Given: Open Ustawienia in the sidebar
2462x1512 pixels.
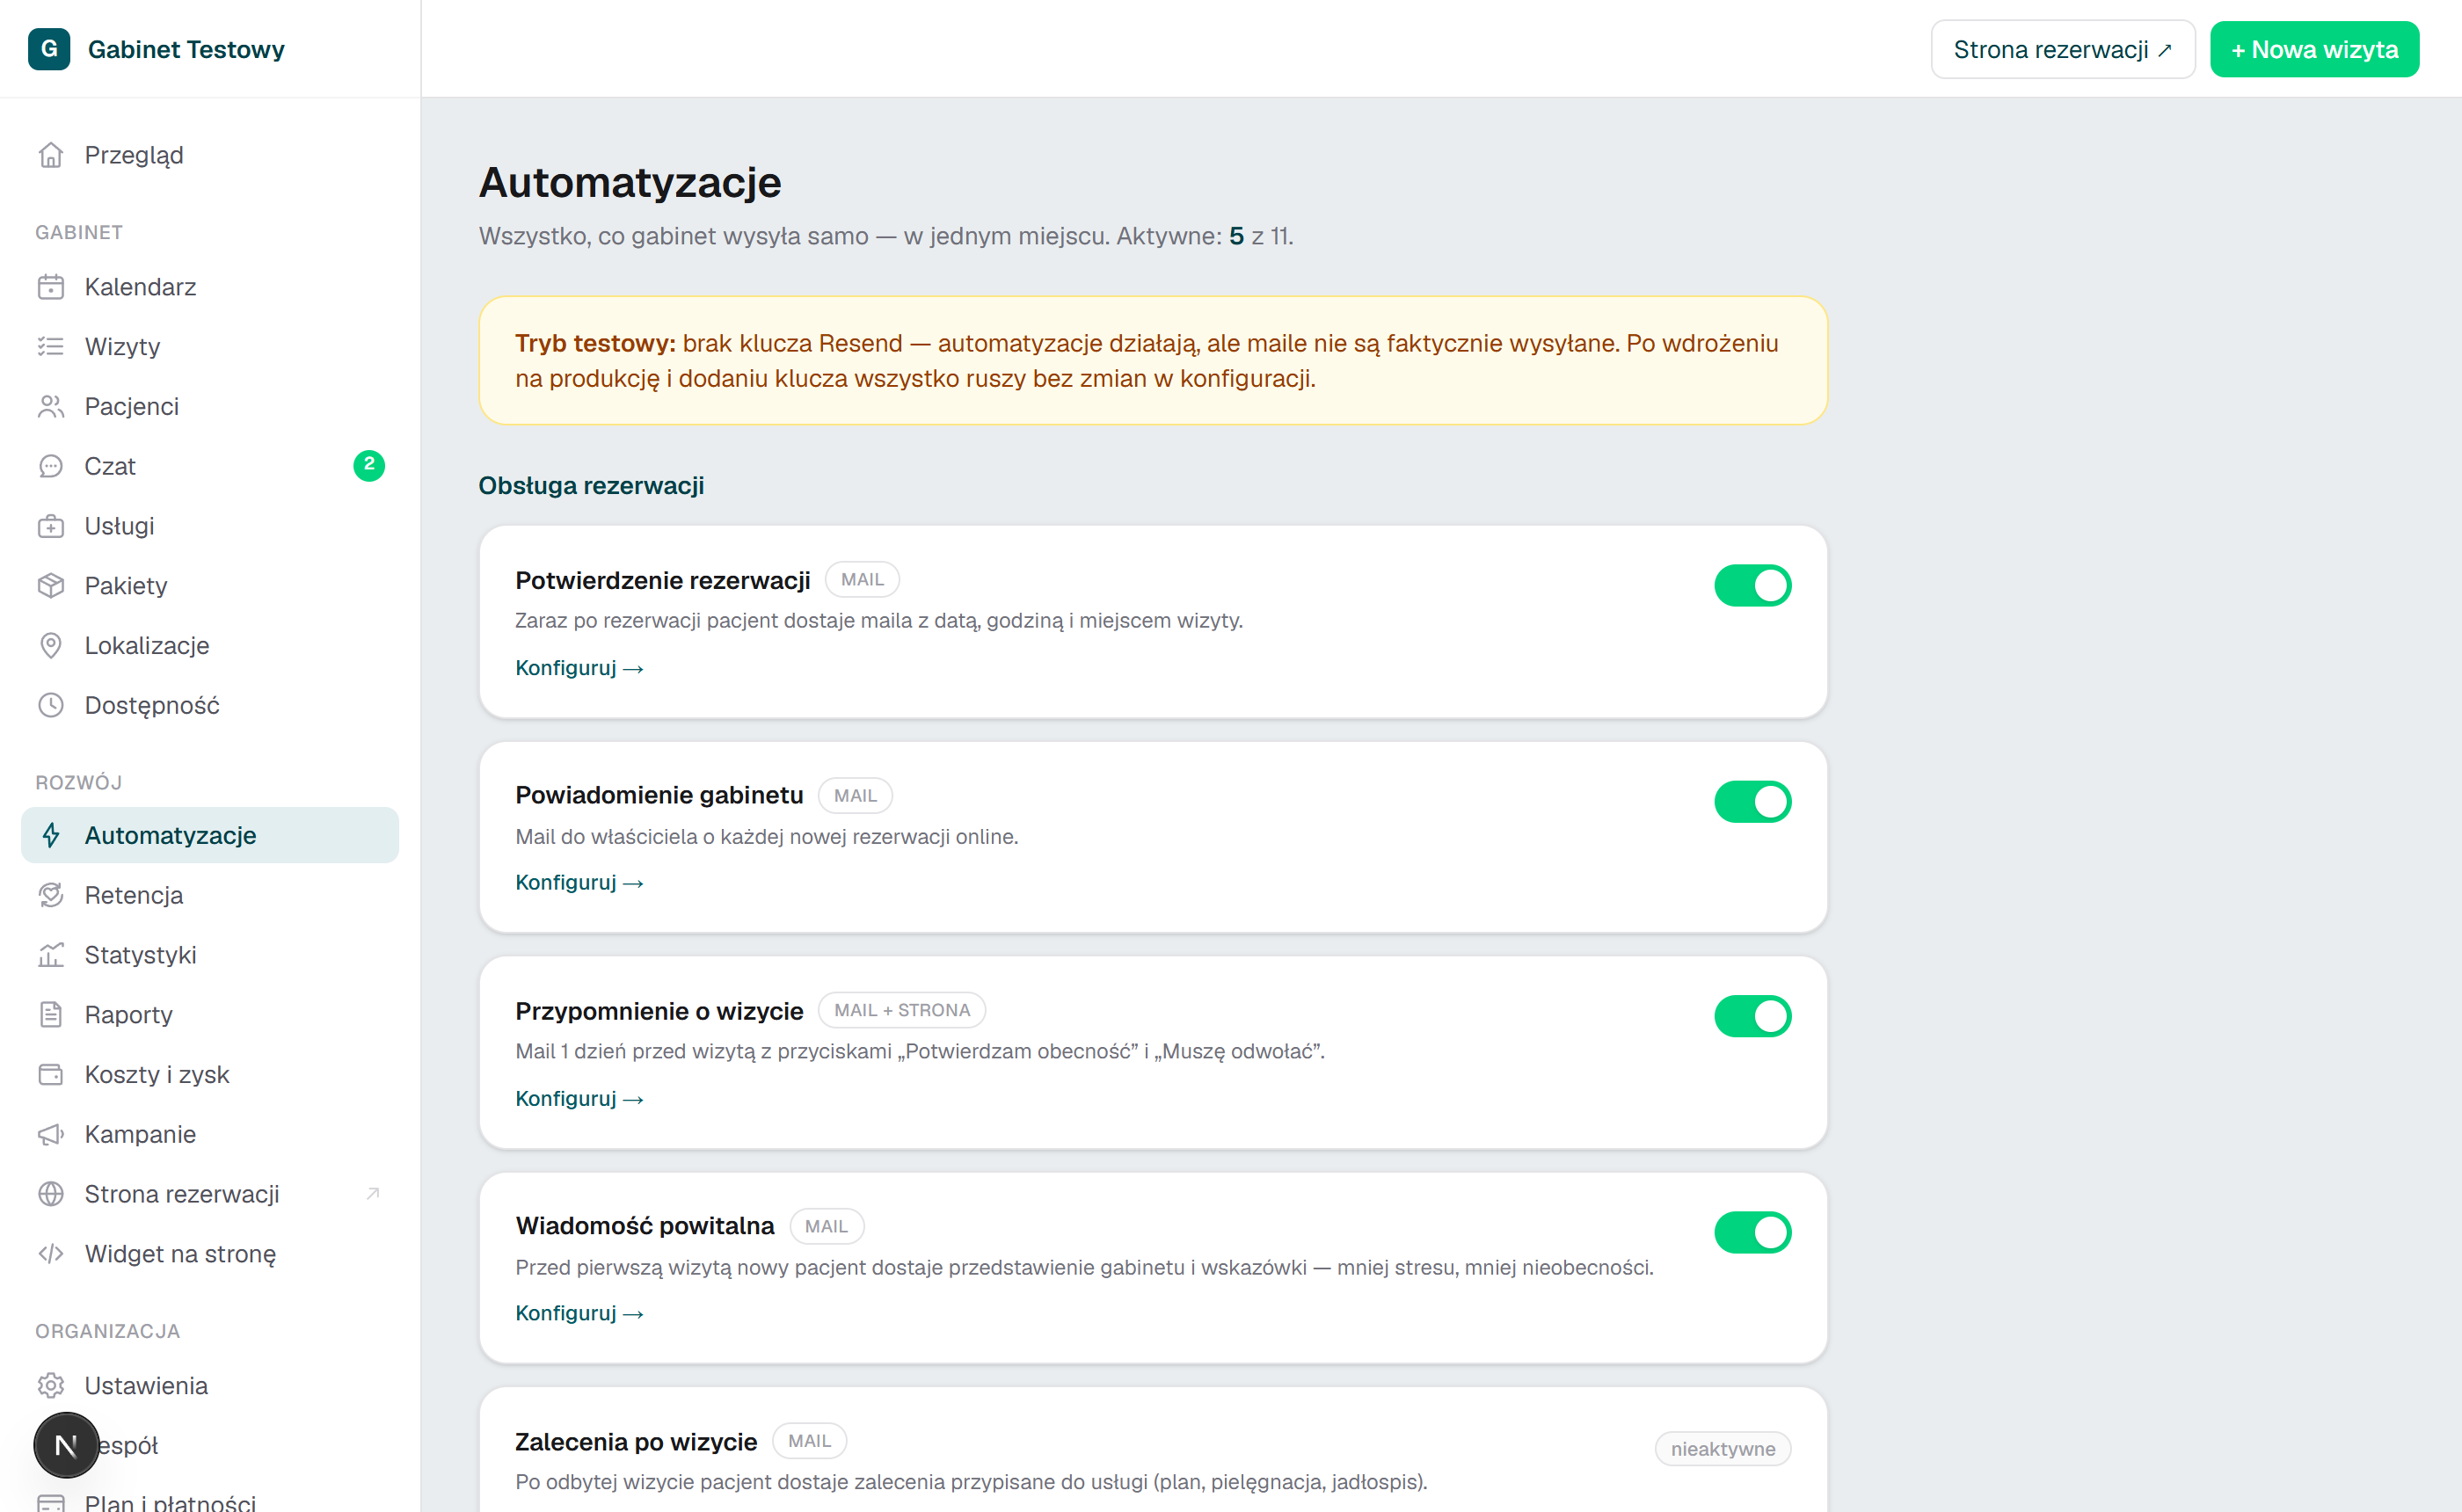Looking at the screenshot, I should pos(210,1385).
